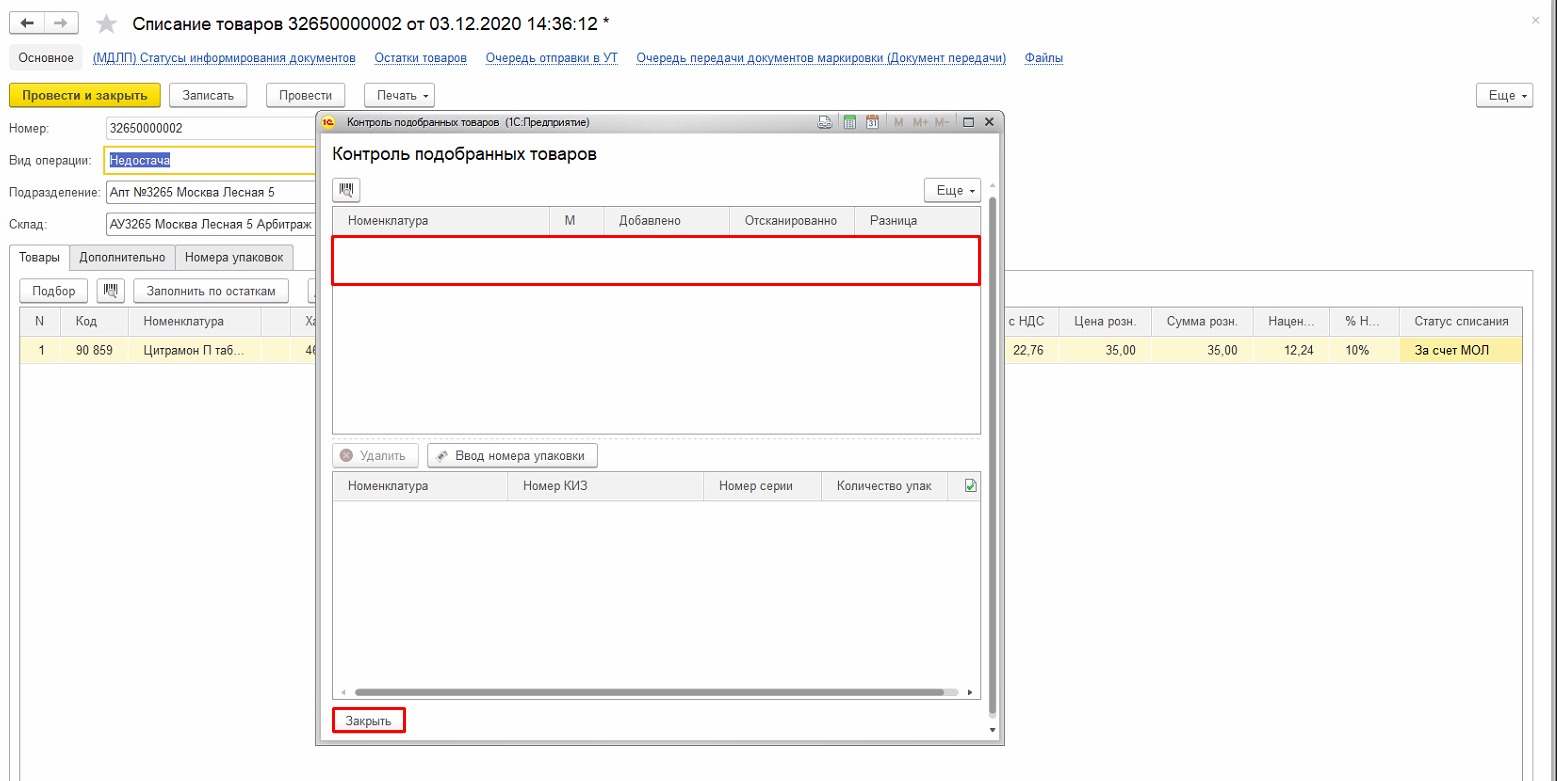The width and height of the screenshot is (1557, 781).
Task: Open the Номера упаковок tab
Action: (234, 258)
